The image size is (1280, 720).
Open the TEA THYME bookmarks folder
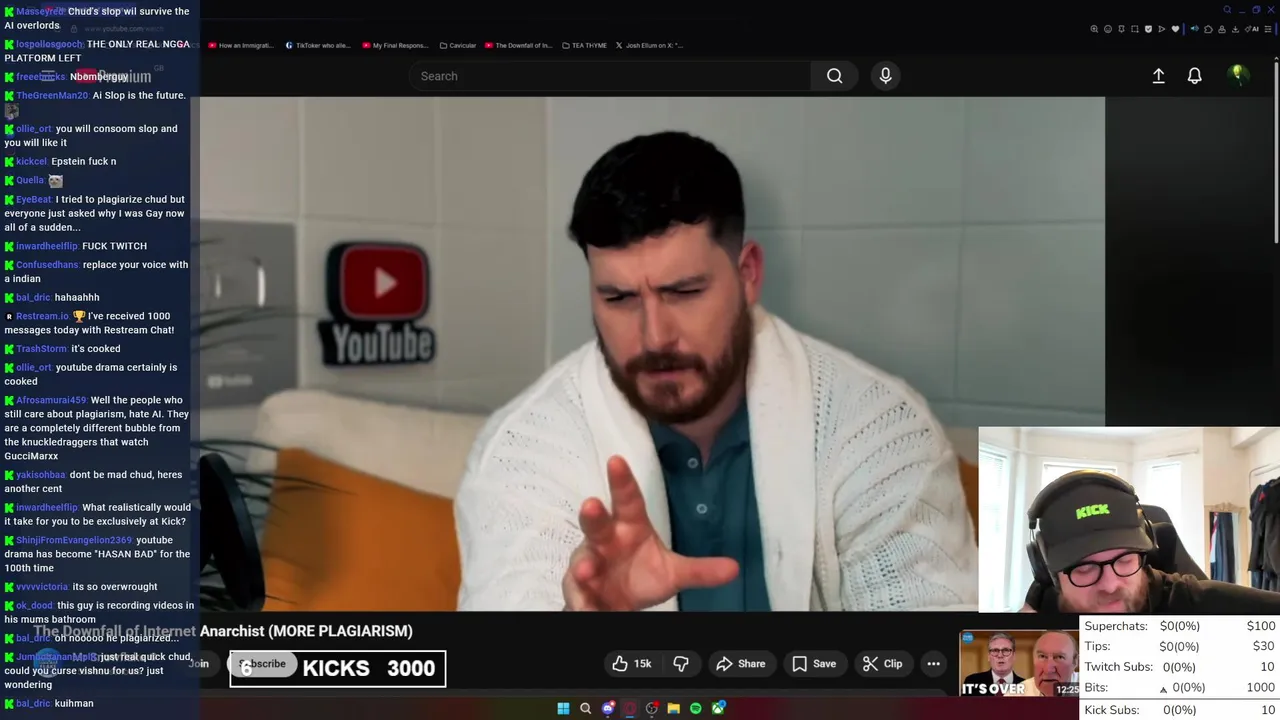(584, 45)
